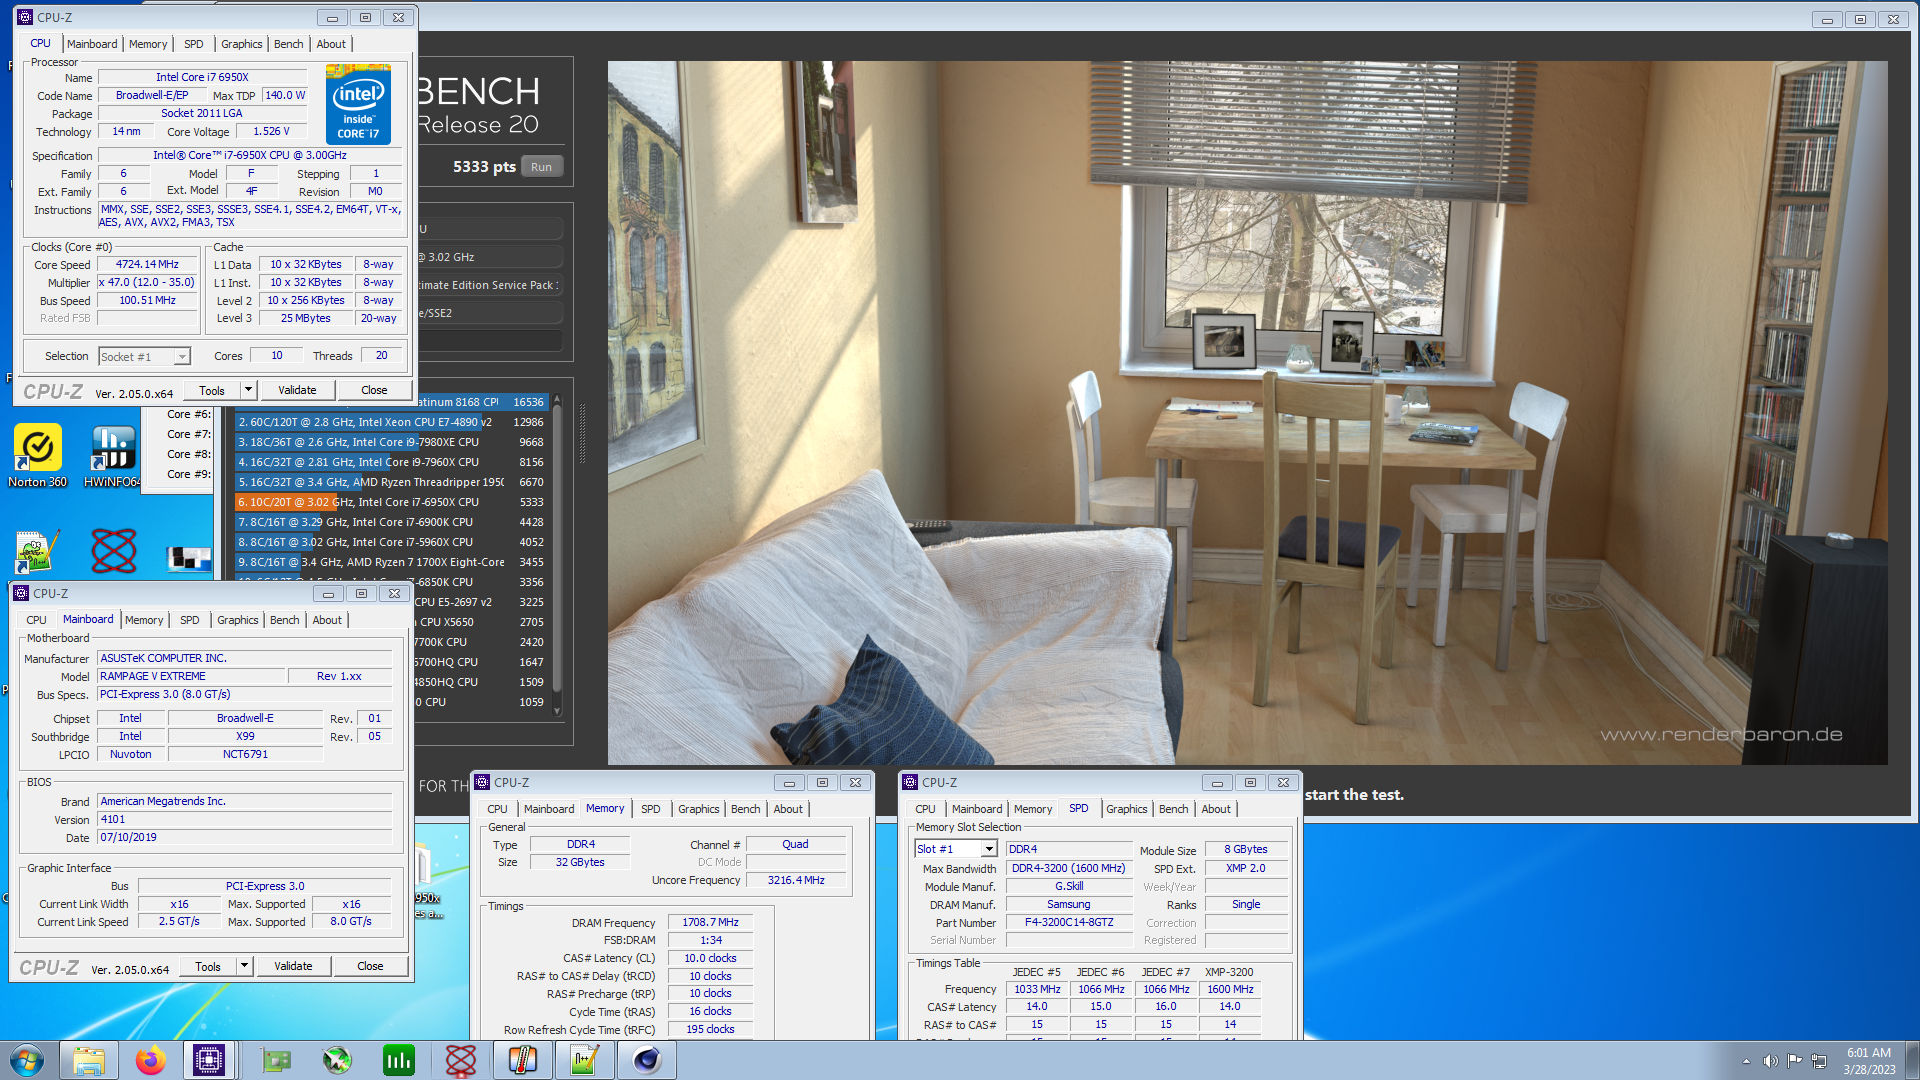Viewport: 1920px width, 1080px height.
Task: Select the AMD Ryzen Threadripper ranking row
Action: click(x=391, y=482)
